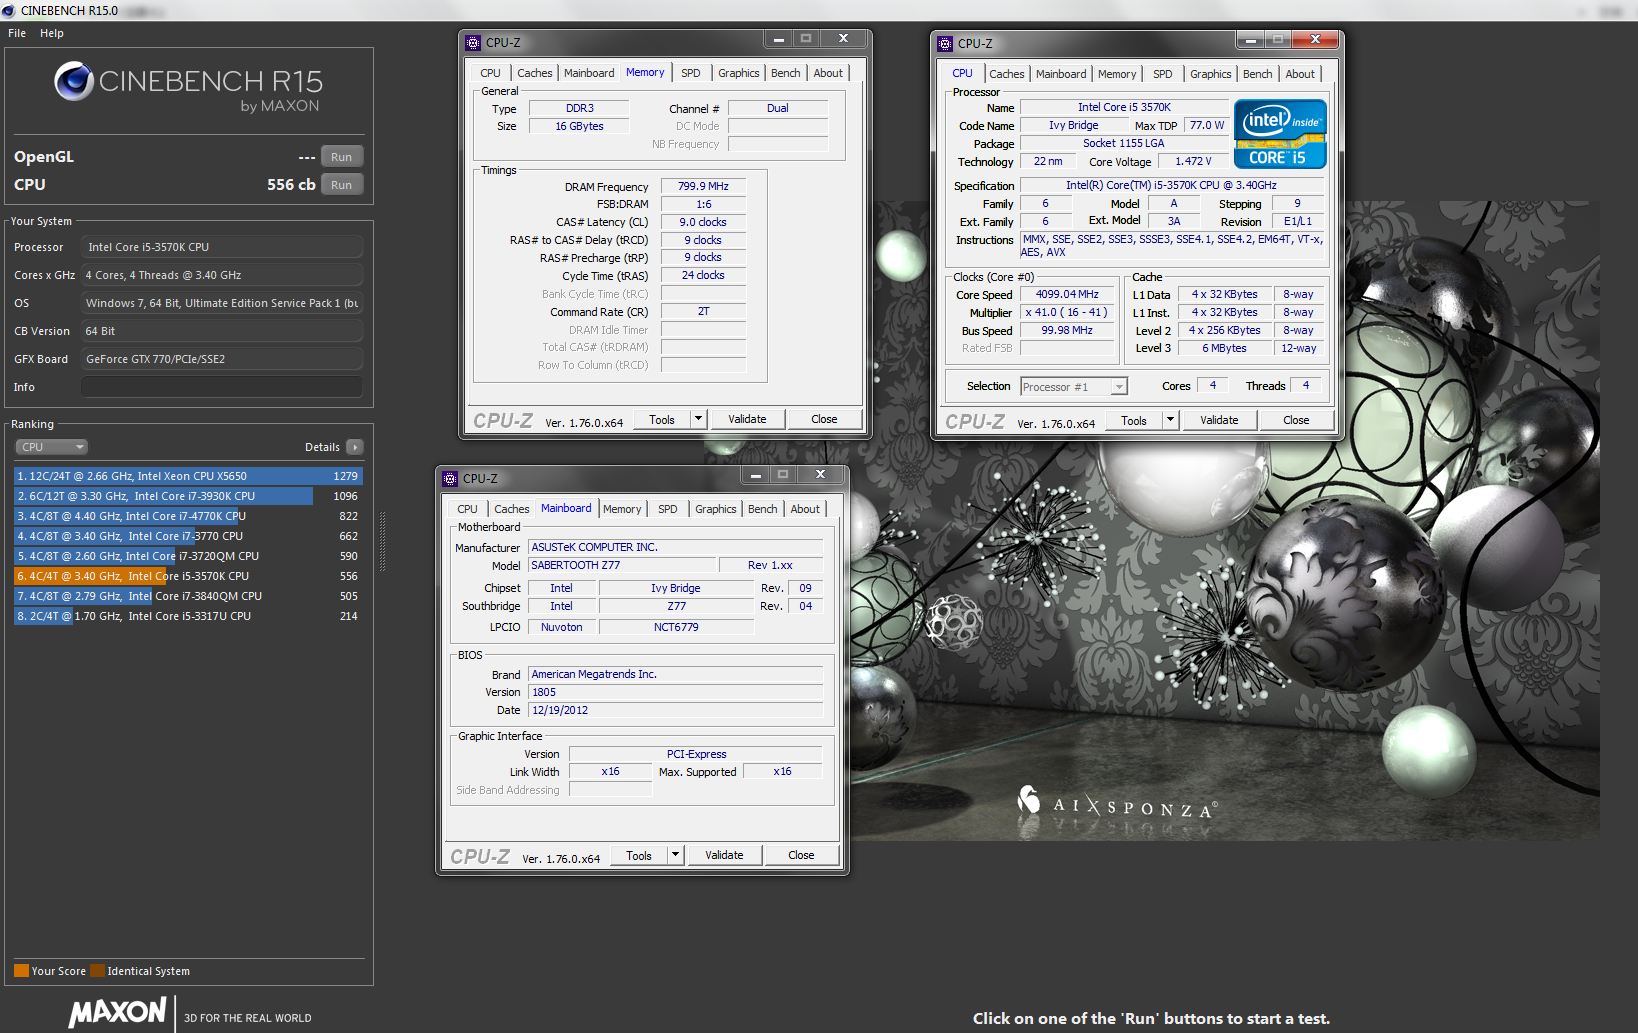Switch to Memory tab in processor CPU-Z window
Screen dimensions: 1638x1033
[x=1117, y=74]
